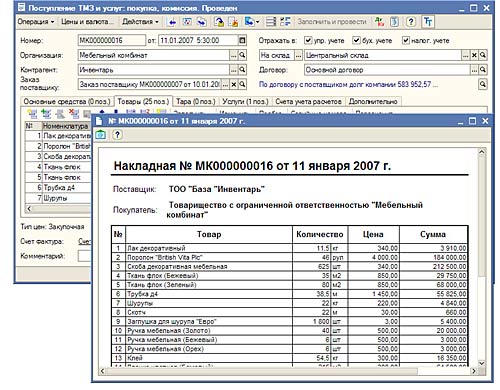500x390 pixels.
Task: Click the Цены и валюта button
Action: tap(87, 22)
